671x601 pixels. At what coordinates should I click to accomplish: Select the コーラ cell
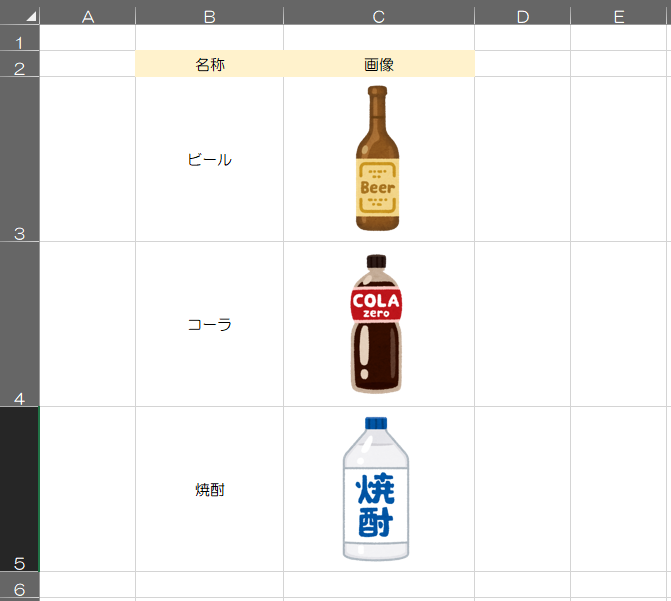pos(209,324)
